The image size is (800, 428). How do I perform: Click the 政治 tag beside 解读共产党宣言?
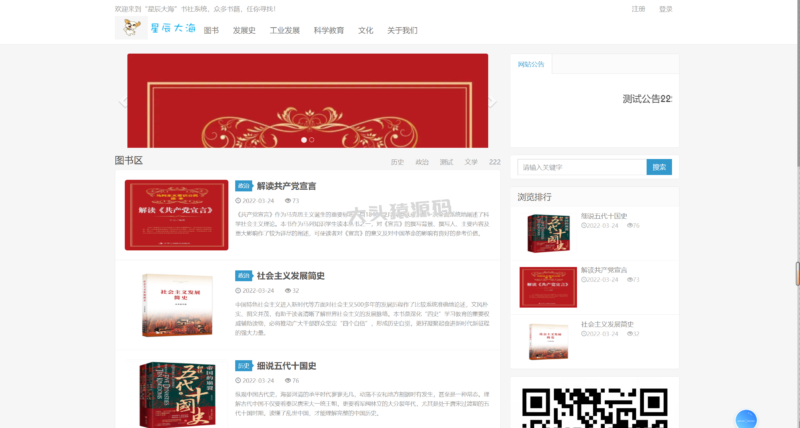[243, 186]
